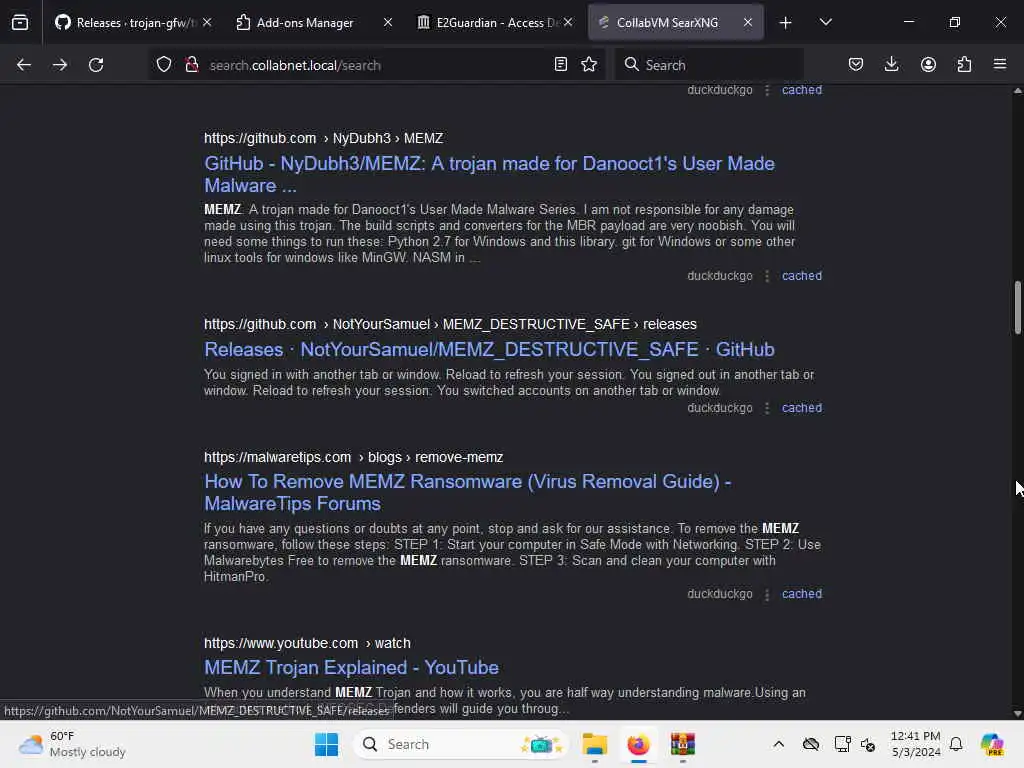Open cached link for NyDubh3/MEMZ result
This screenshot has width=1024, height=768.
pyautogui.click(x=802, y=276)
